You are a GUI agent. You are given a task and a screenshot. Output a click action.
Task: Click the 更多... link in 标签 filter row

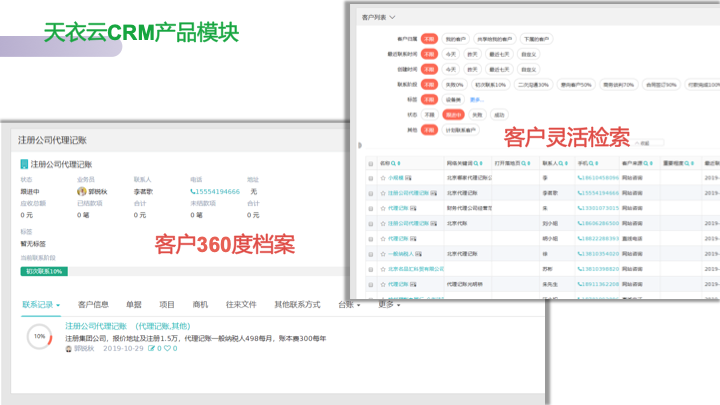tap(477, 100)
